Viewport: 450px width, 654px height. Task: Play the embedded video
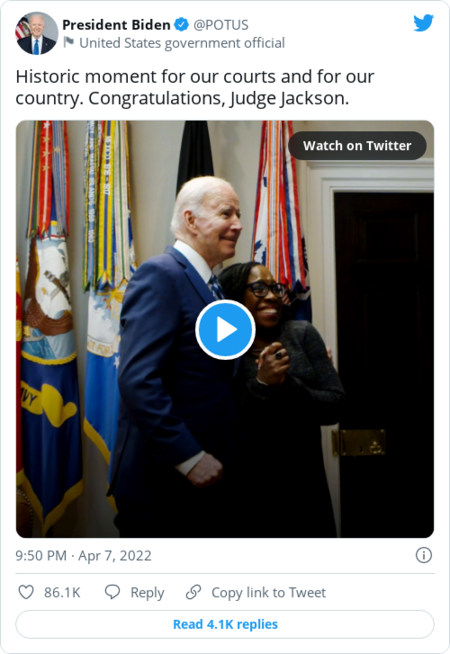[225, 330]
